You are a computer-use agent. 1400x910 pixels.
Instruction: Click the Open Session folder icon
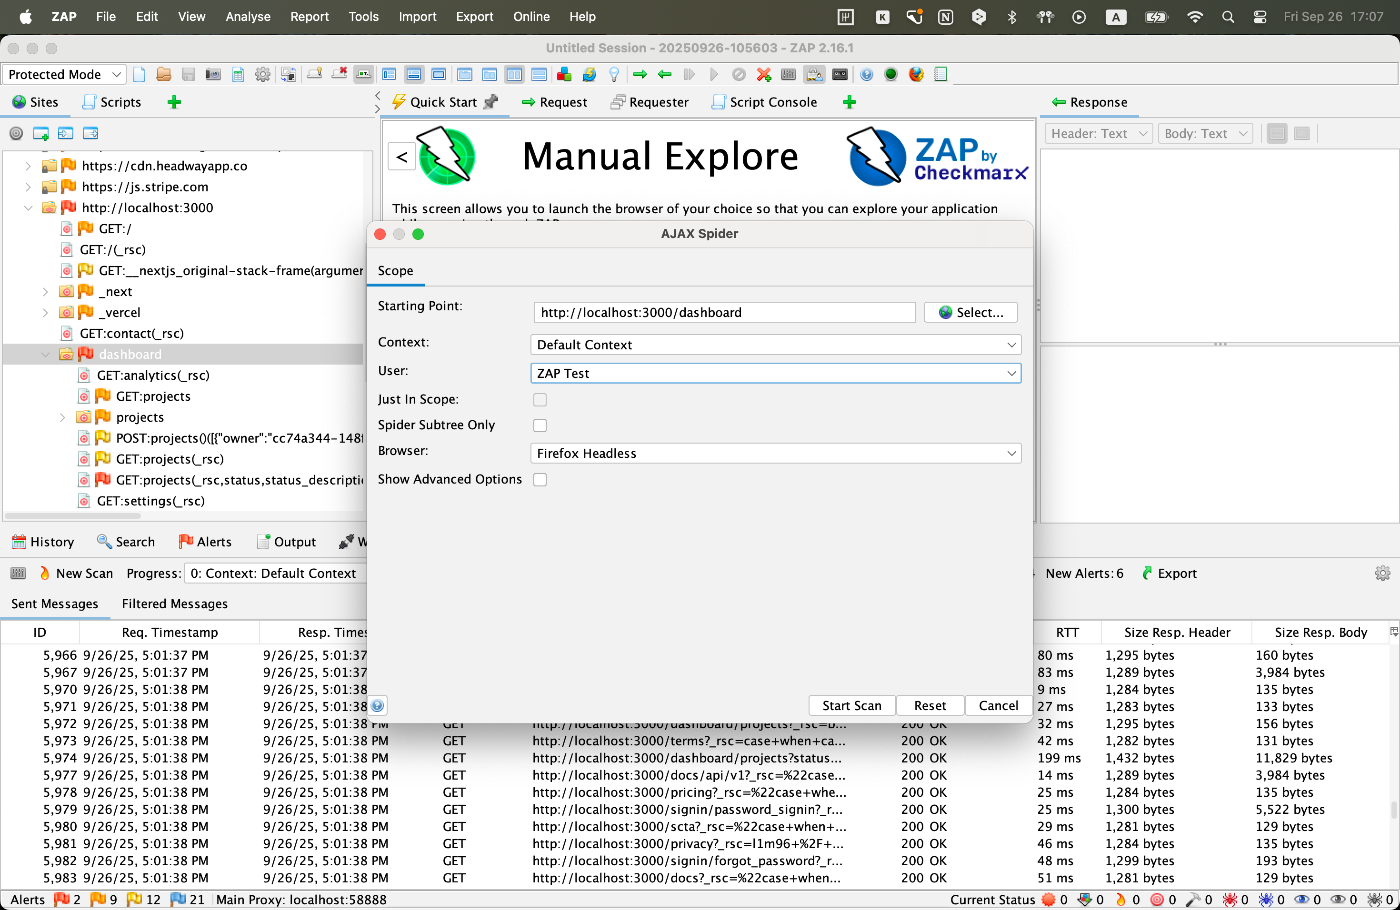pos(163,74)
